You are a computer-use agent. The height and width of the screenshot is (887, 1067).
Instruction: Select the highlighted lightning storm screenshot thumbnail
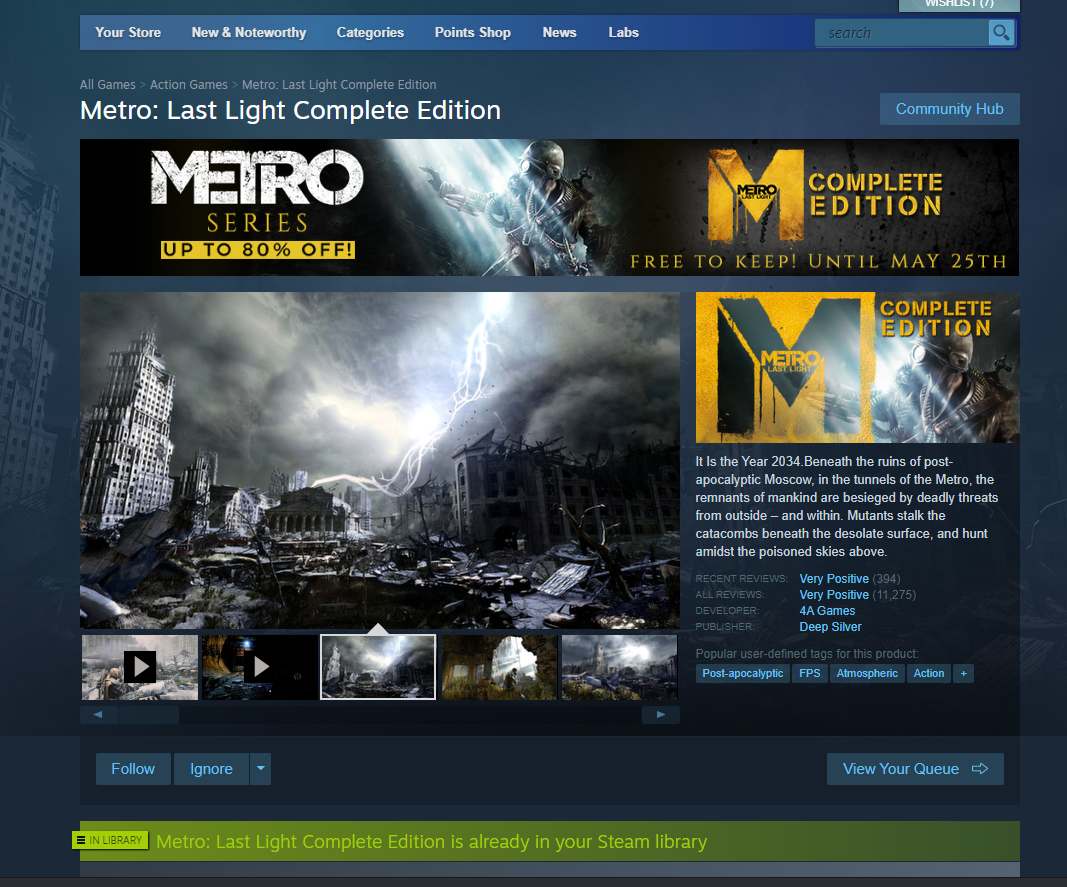click(378, 667)
